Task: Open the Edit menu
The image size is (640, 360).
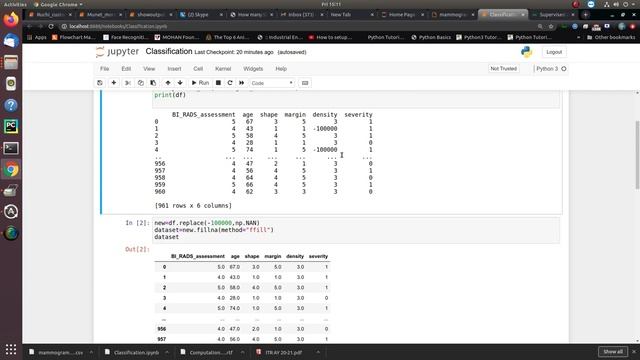Action: [126, 69]
